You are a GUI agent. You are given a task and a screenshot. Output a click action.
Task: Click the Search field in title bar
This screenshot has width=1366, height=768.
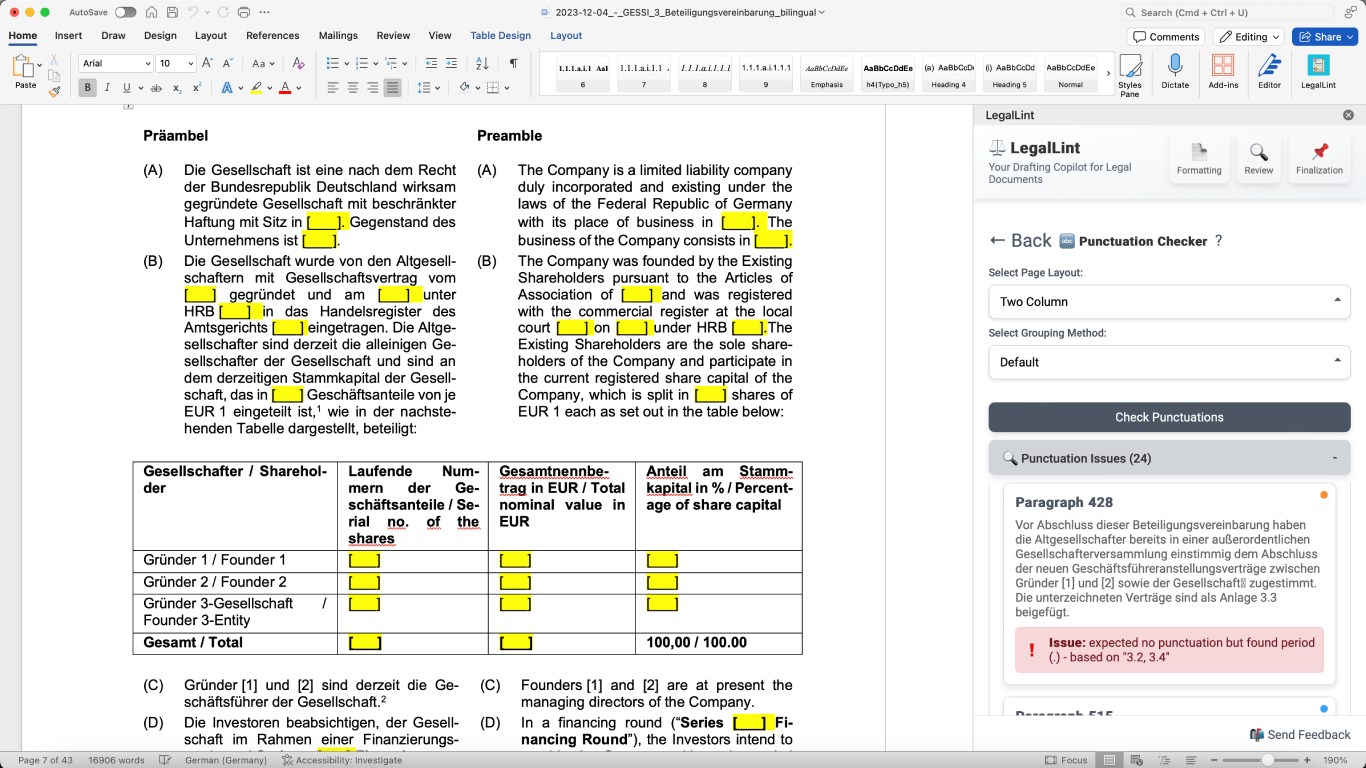[1228, 12]
